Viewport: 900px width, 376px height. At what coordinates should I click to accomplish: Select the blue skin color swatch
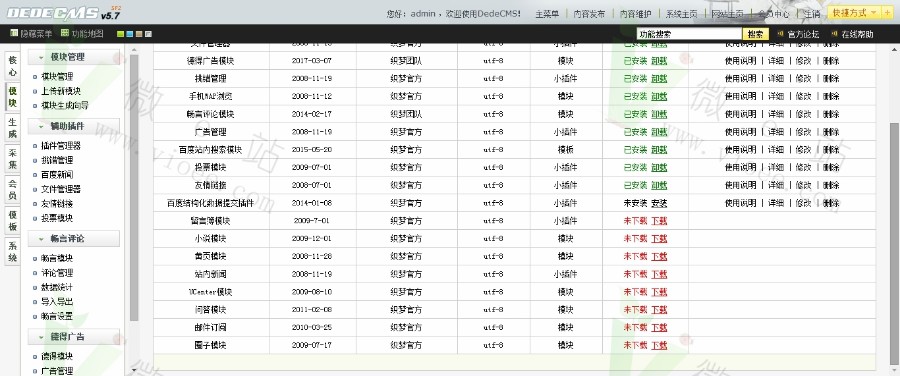[129, 34]
